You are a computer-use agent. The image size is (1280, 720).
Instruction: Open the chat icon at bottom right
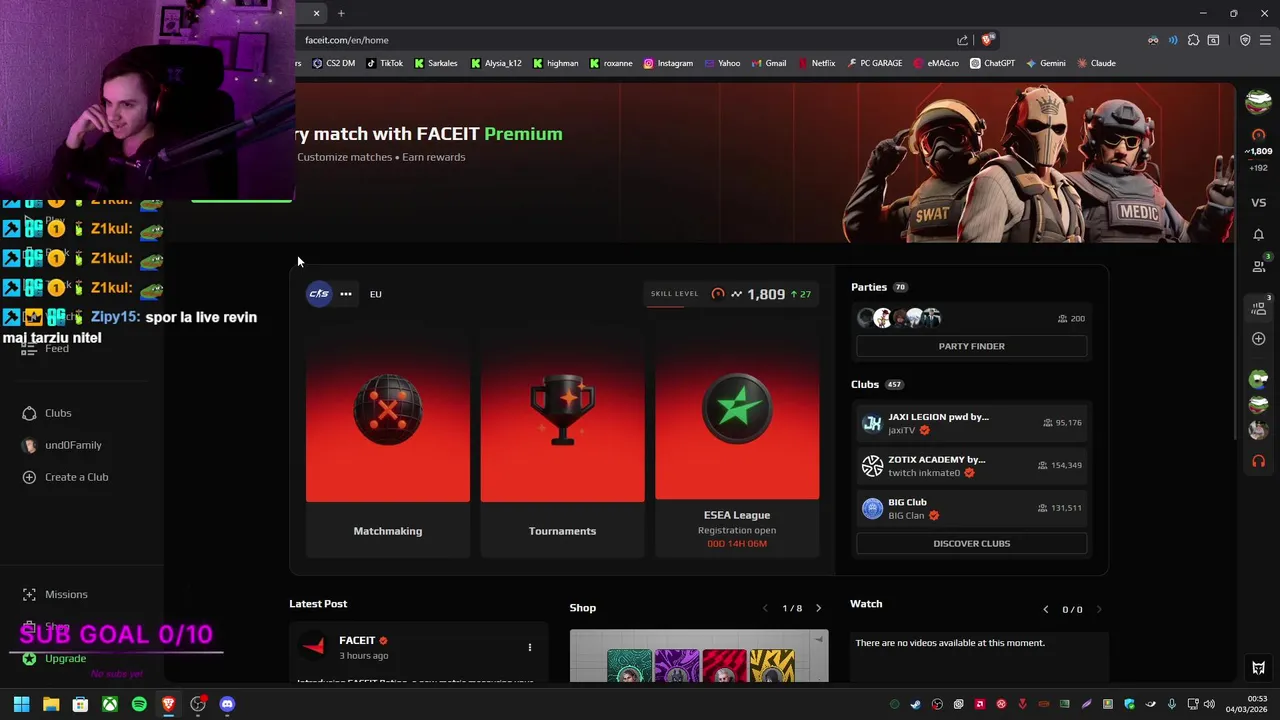(x=1258, y=668)
